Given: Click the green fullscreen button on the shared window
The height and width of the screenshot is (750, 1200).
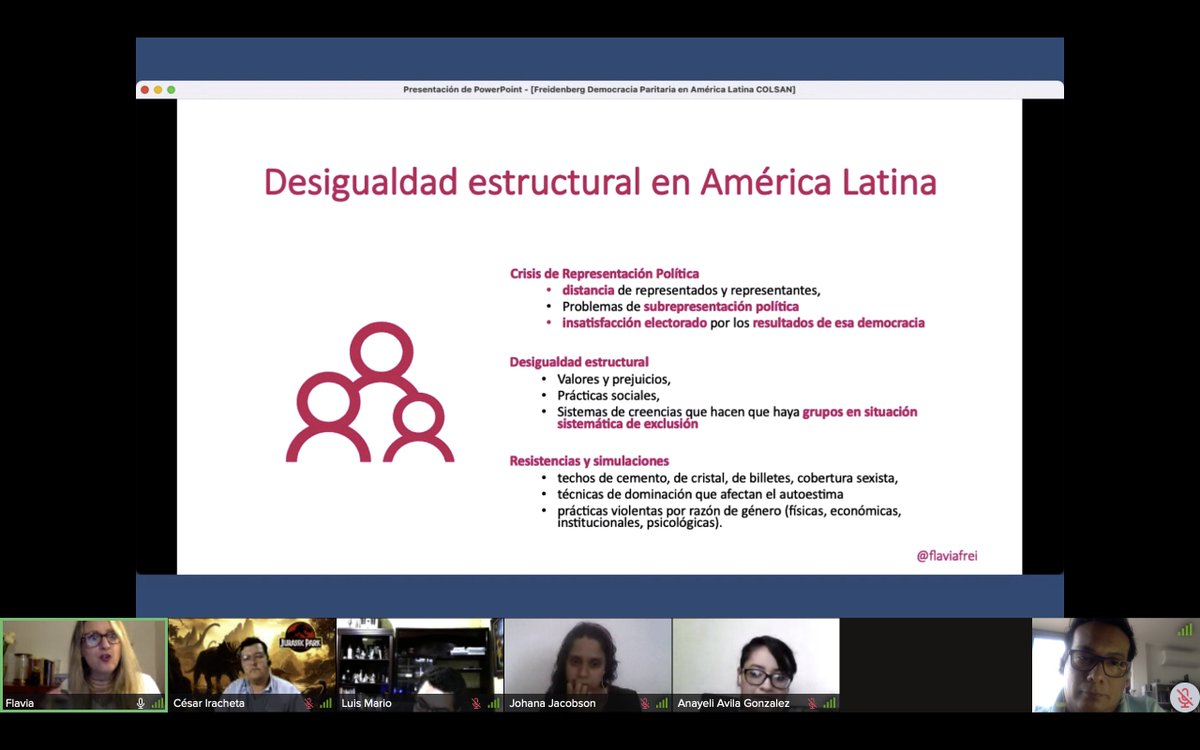Looking at the screenshot, I should 169,88.
